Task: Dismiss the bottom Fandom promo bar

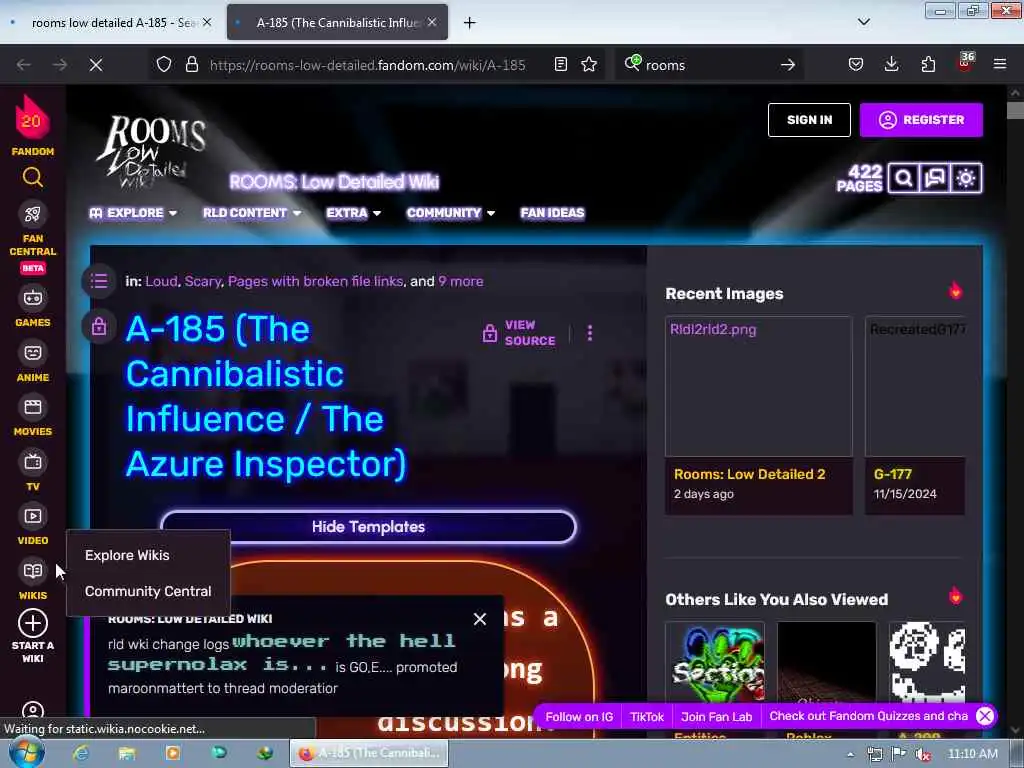Action: click(985, 716)
